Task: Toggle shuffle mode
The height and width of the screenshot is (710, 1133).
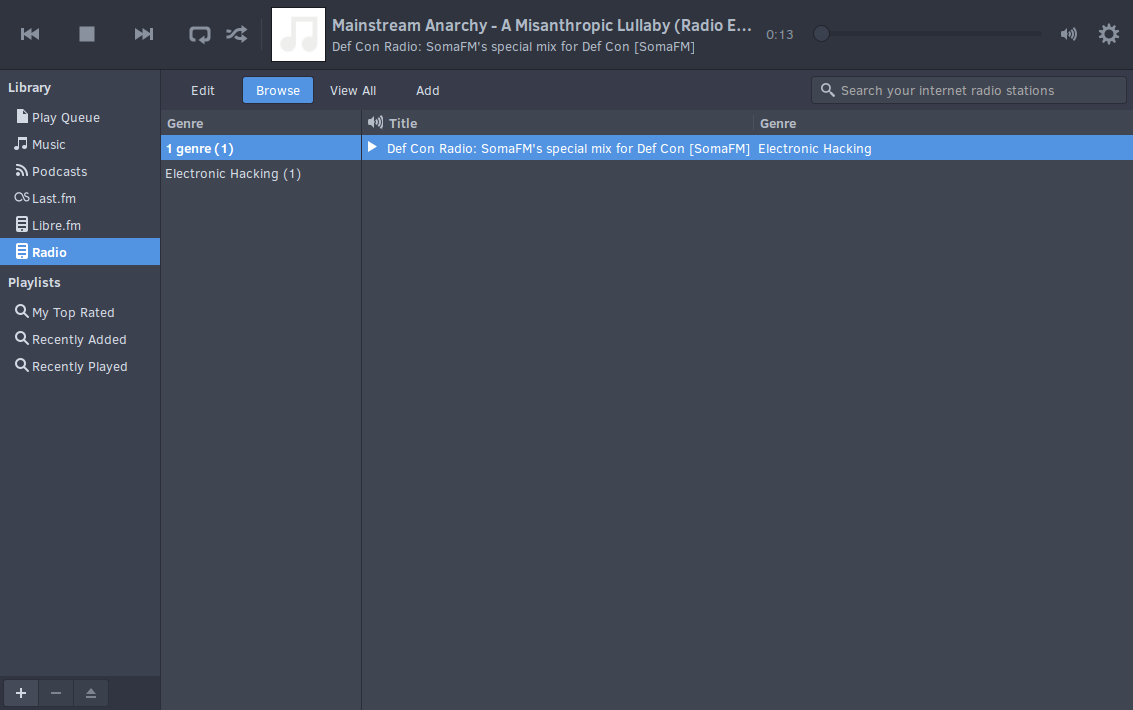Action: pos(236,34)
